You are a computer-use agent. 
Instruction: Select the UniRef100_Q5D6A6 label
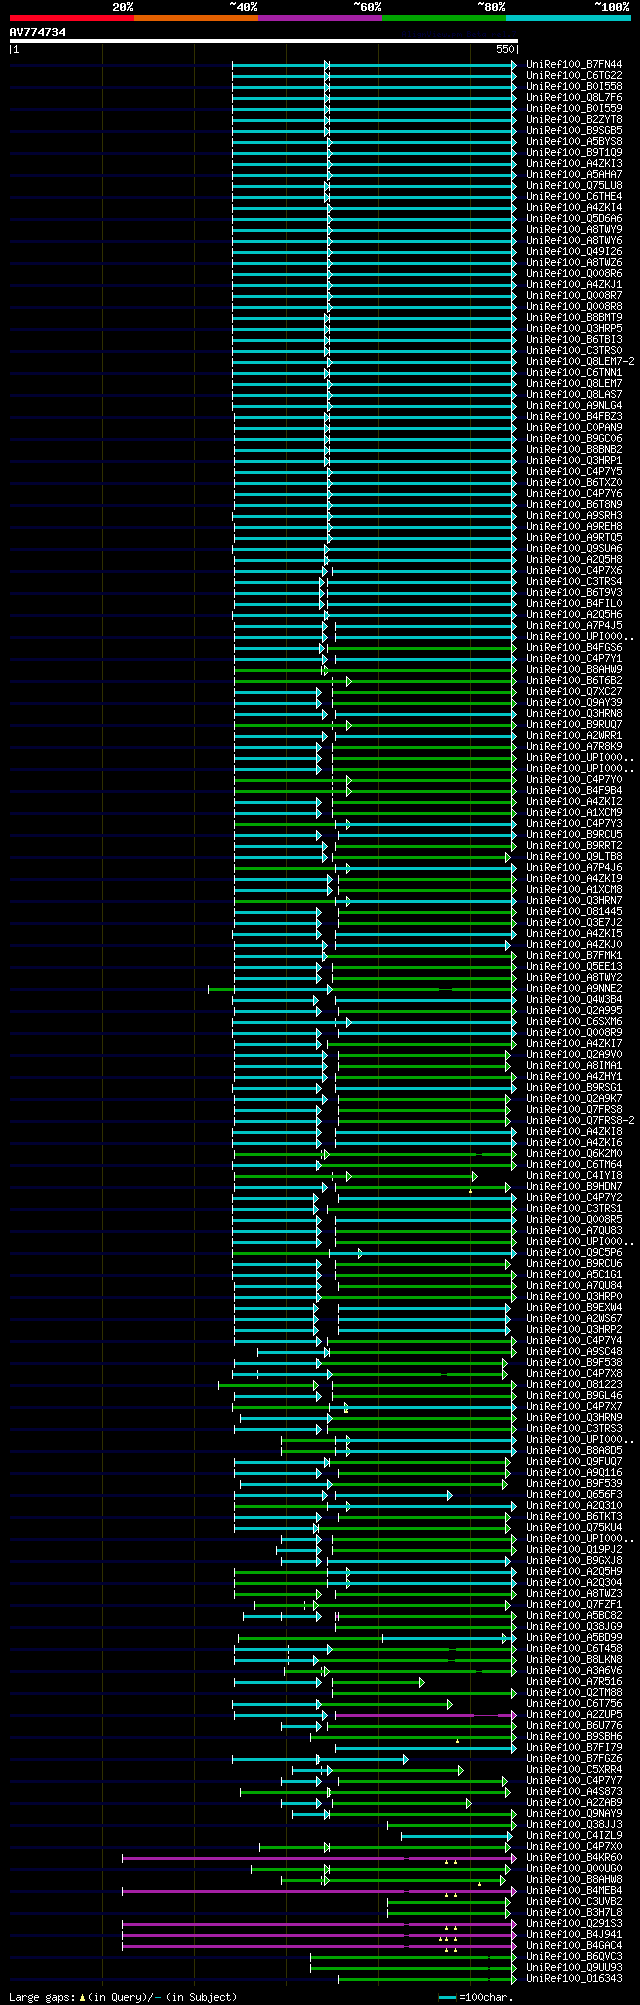(x=574, y=219)
